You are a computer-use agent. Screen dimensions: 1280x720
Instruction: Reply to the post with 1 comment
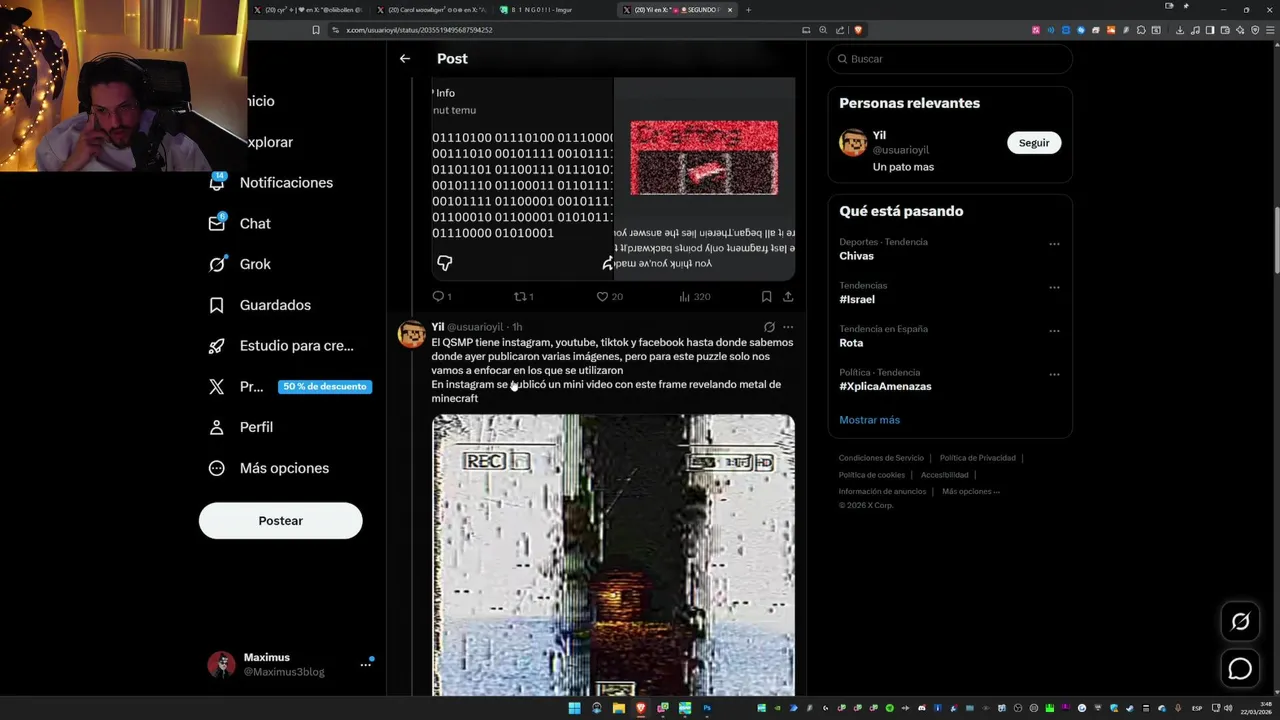pyautogui.click(x=442, y=297)
